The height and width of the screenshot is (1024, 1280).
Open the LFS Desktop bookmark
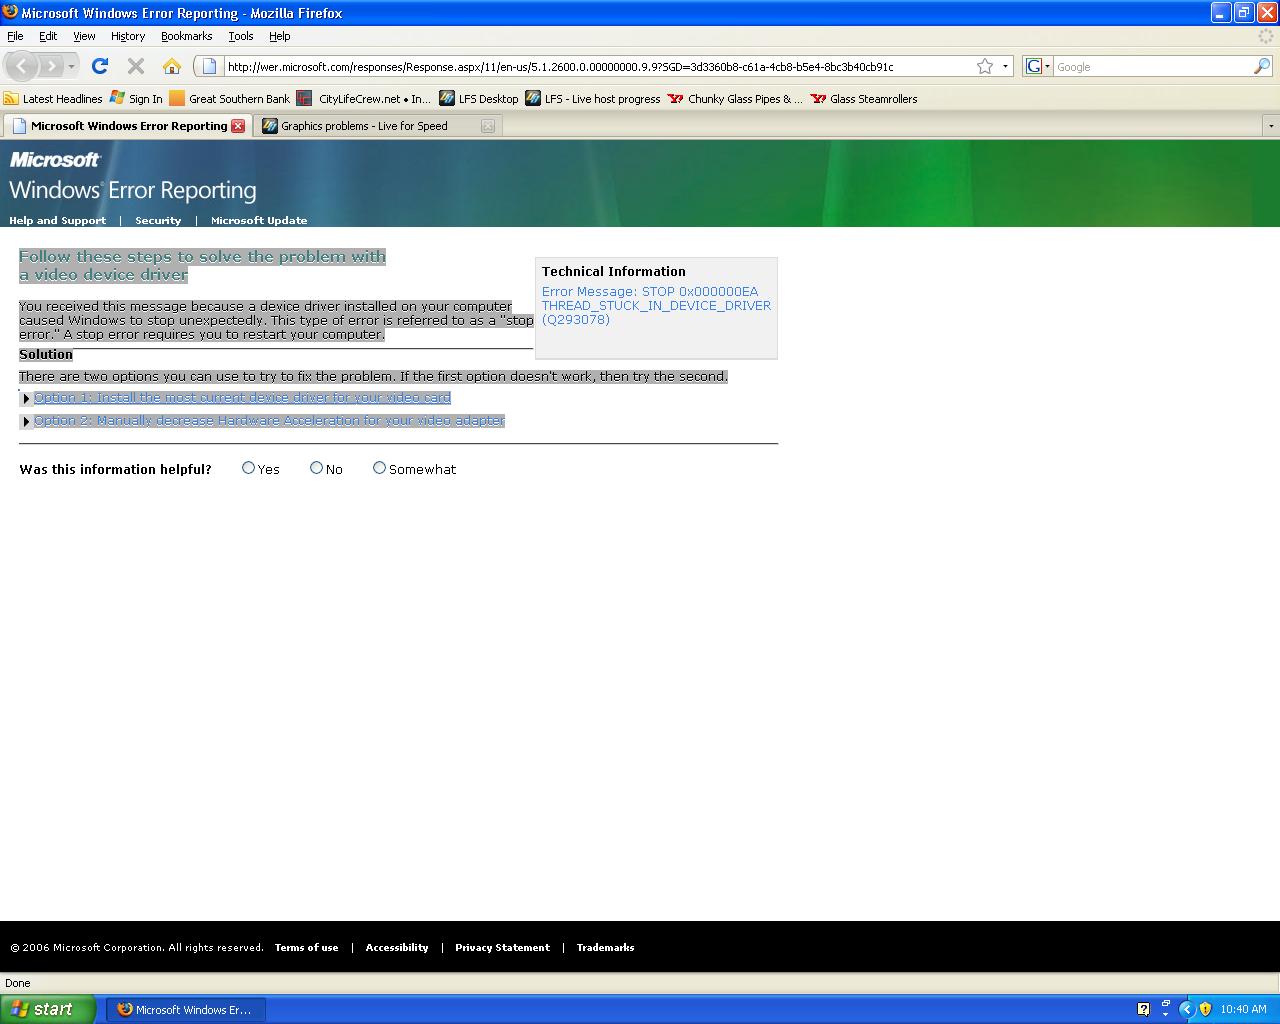(x=479, y=99)
